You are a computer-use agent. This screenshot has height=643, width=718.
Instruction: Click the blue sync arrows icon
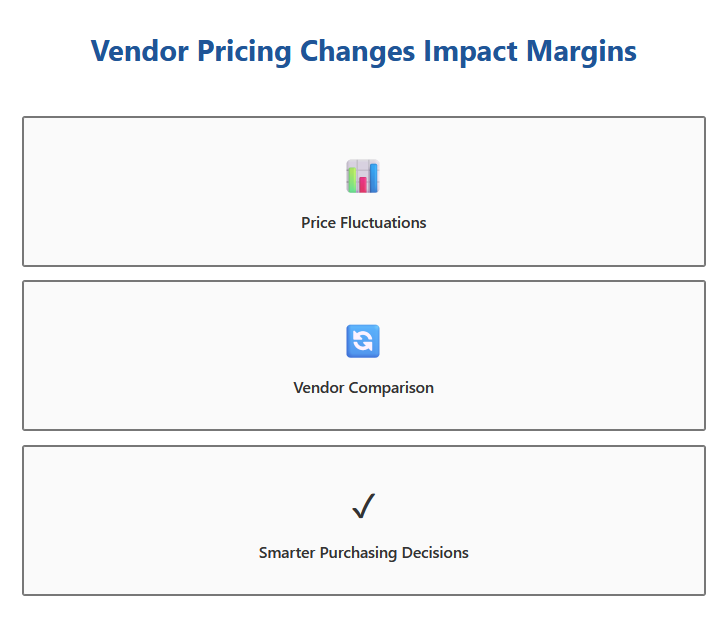[363, 341]
